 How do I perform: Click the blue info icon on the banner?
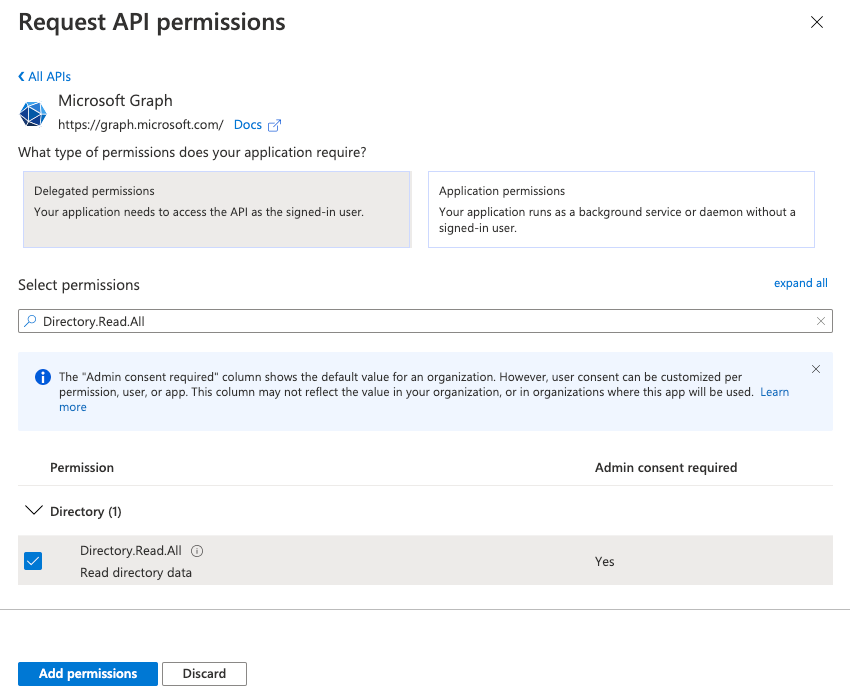pos(42,377)
